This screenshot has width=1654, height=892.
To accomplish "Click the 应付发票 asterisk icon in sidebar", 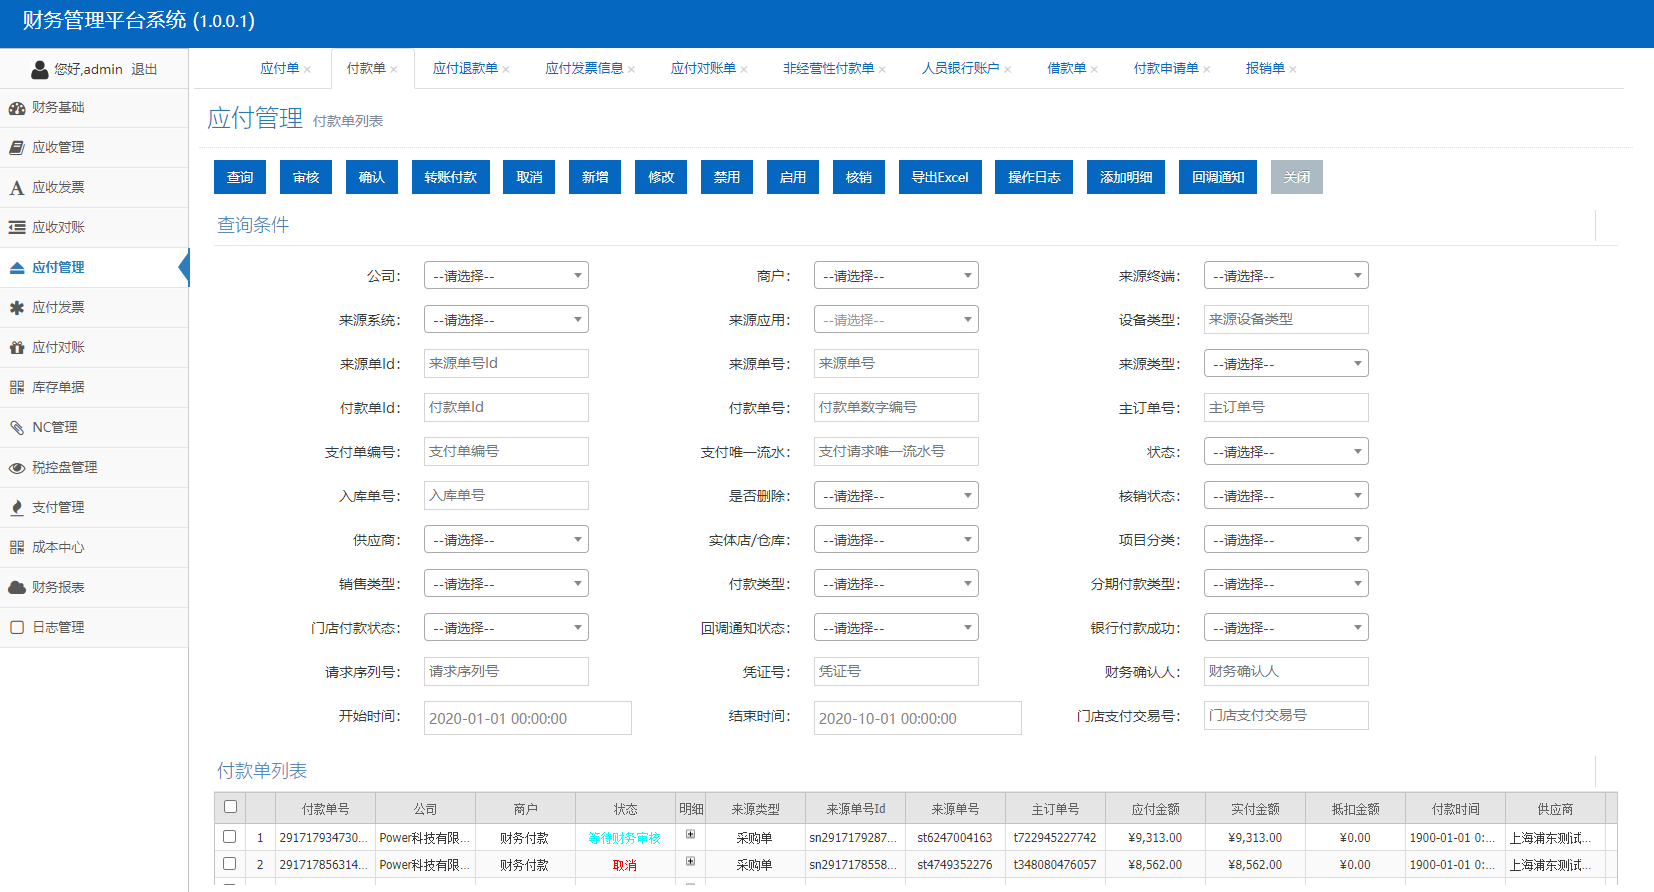I will pyautogui.click(x=17, y=308).
